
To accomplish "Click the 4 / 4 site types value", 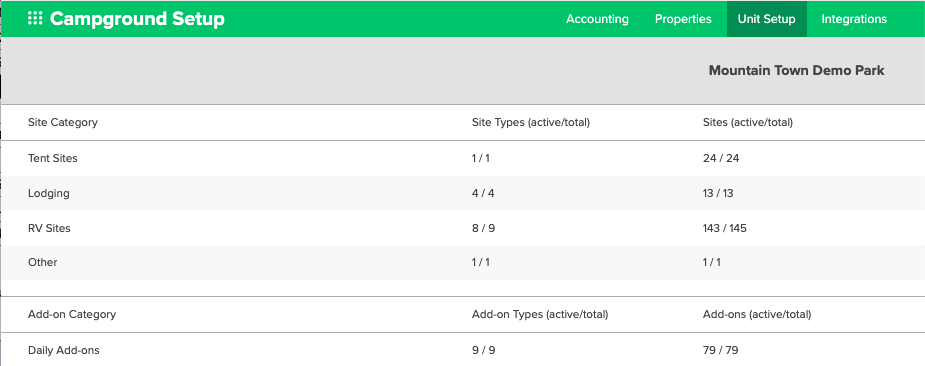I will [483, 193].
